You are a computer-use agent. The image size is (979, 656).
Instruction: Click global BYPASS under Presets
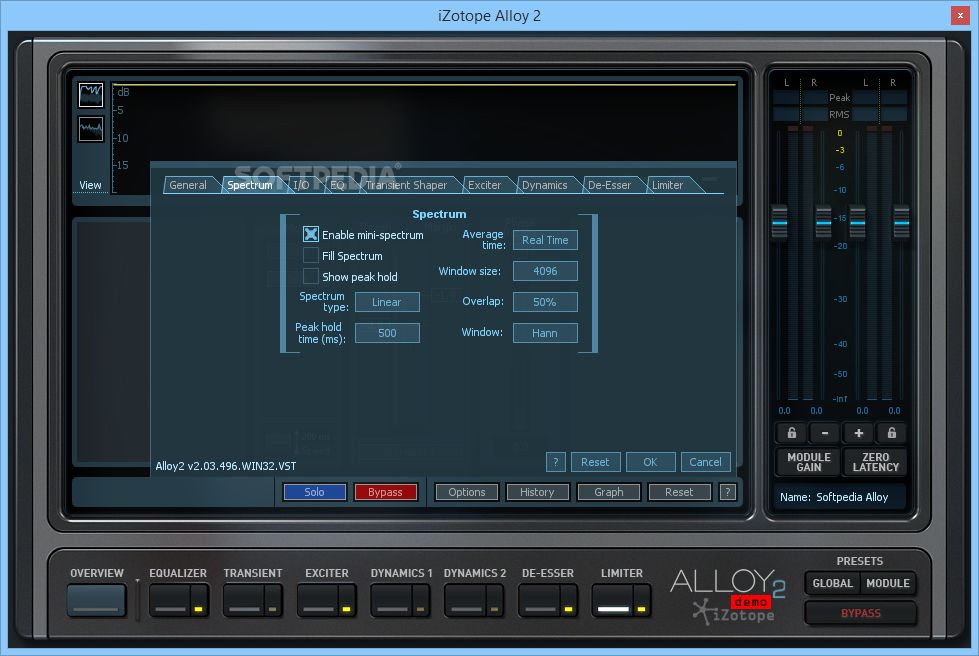(x=860, y=613)
